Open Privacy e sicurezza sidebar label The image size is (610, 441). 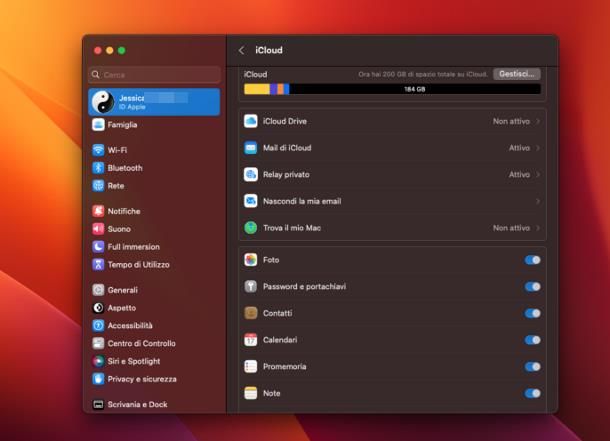[x=142, y=379]
